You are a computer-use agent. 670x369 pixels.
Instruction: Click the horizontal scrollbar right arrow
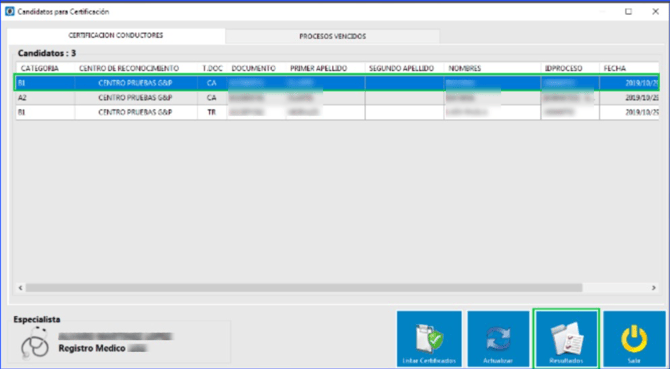tap(654, 288)
